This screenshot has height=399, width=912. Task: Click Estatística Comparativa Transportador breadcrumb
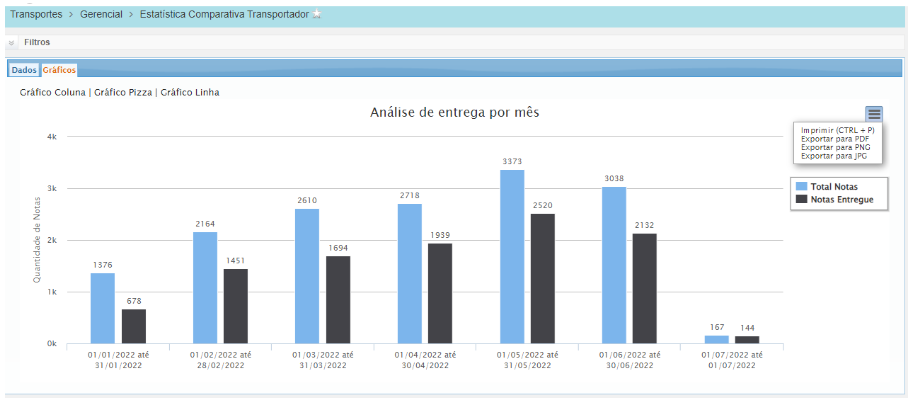[x=225, y=15]
